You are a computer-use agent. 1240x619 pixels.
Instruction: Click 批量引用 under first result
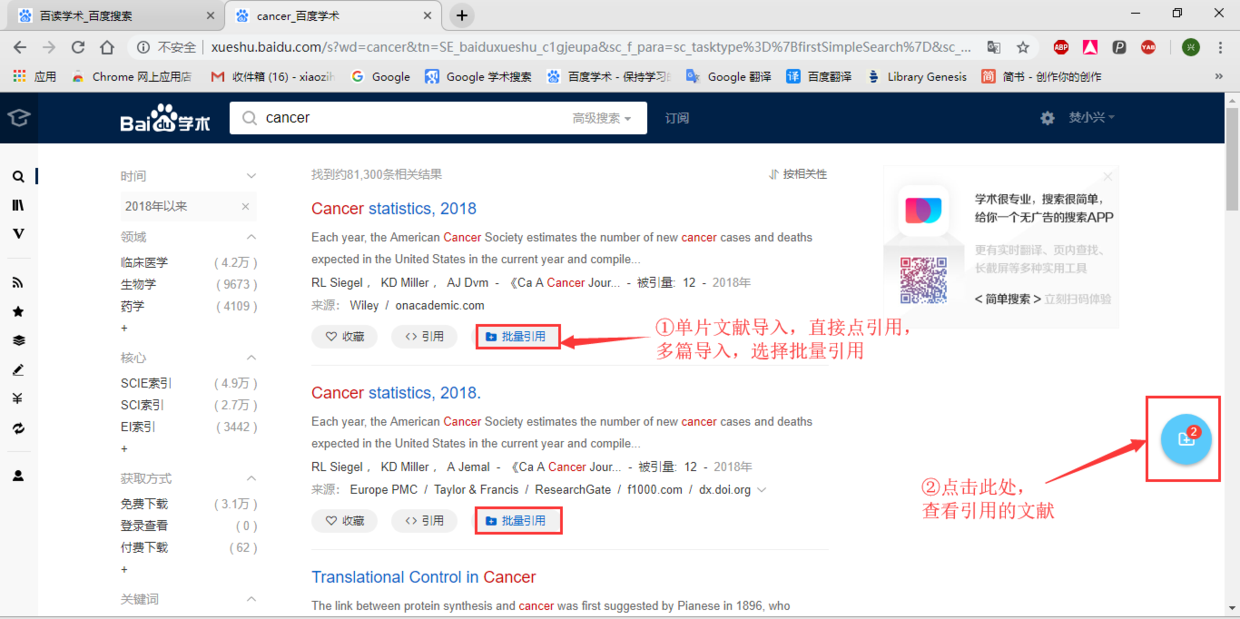click(518, 337)
